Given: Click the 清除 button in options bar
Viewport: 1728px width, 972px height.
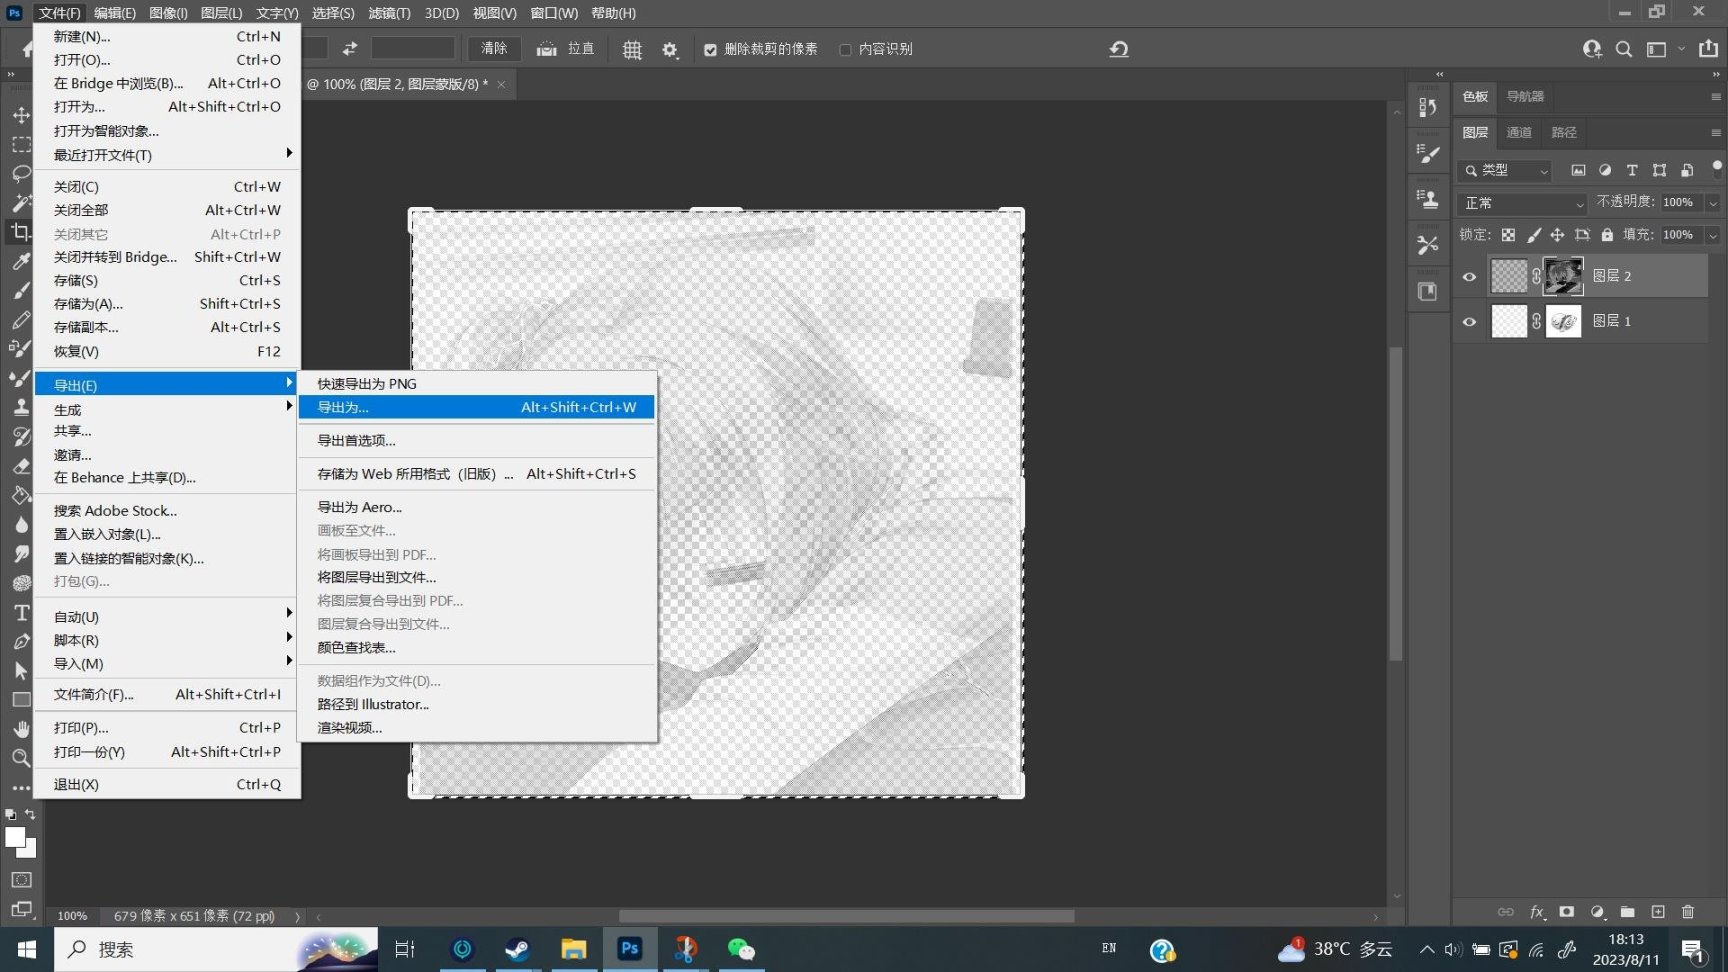Looking at the screenshot, I should point(494,48).
